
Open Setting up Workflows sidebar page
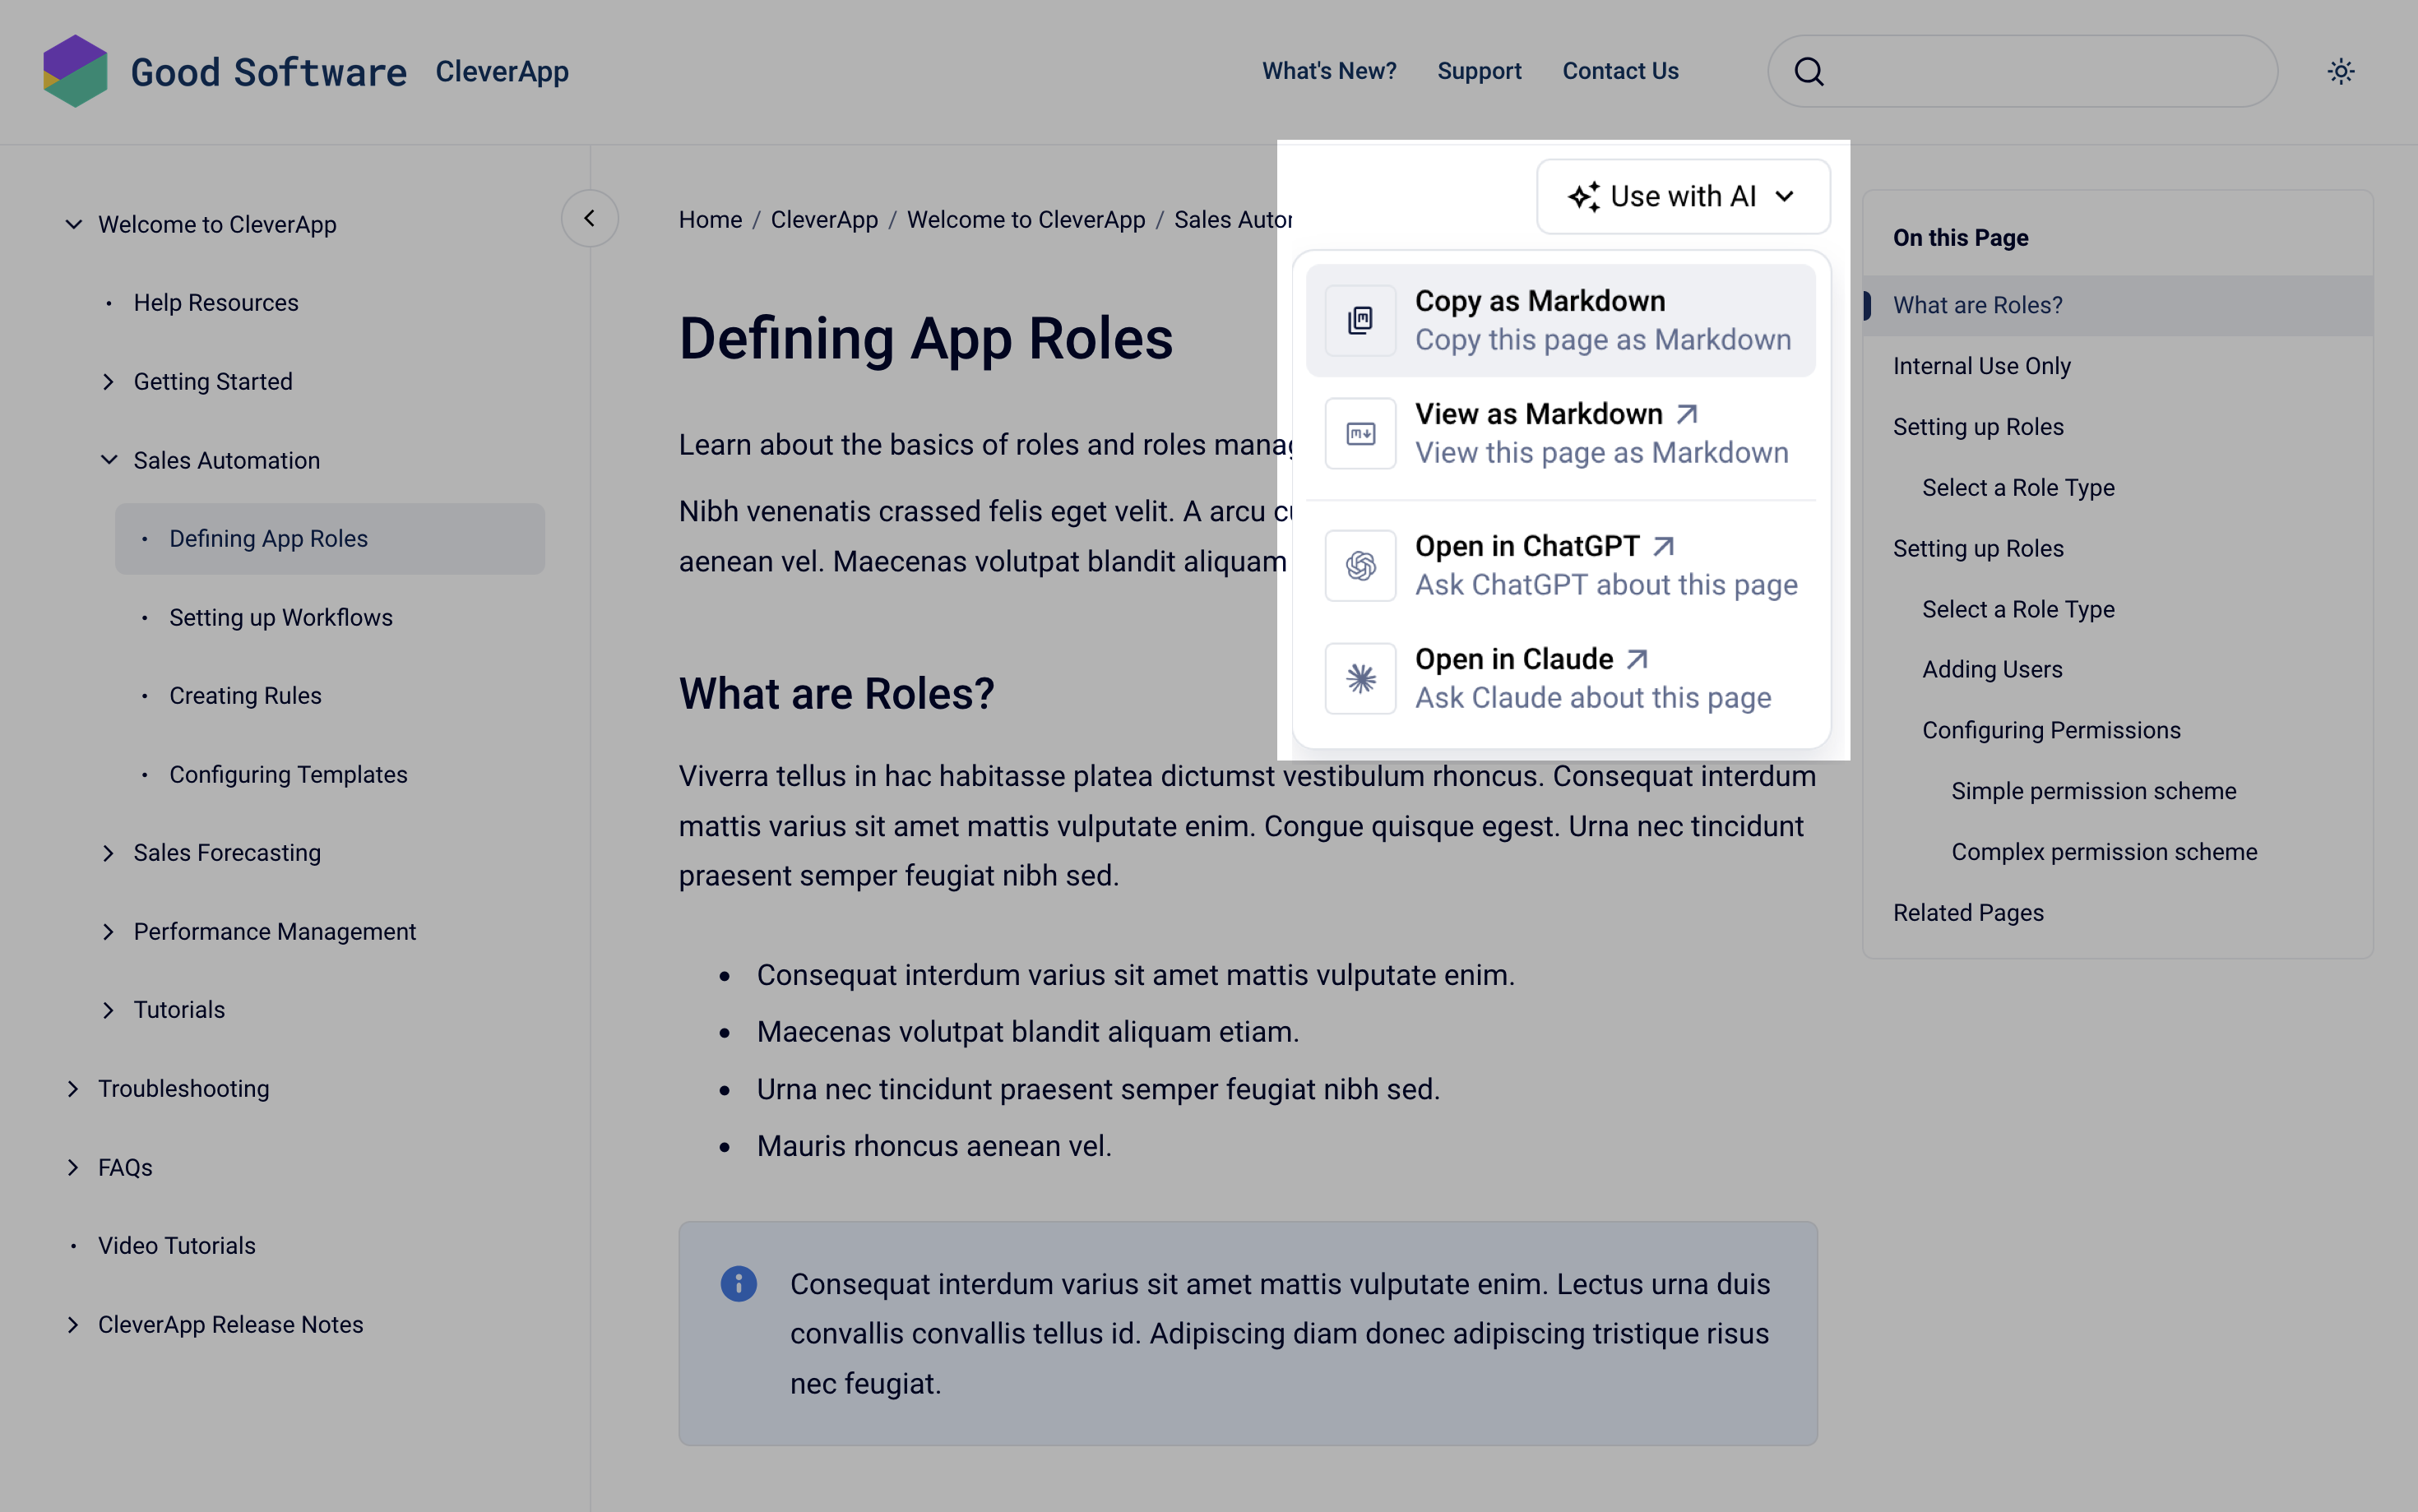(x=281, y=618)
